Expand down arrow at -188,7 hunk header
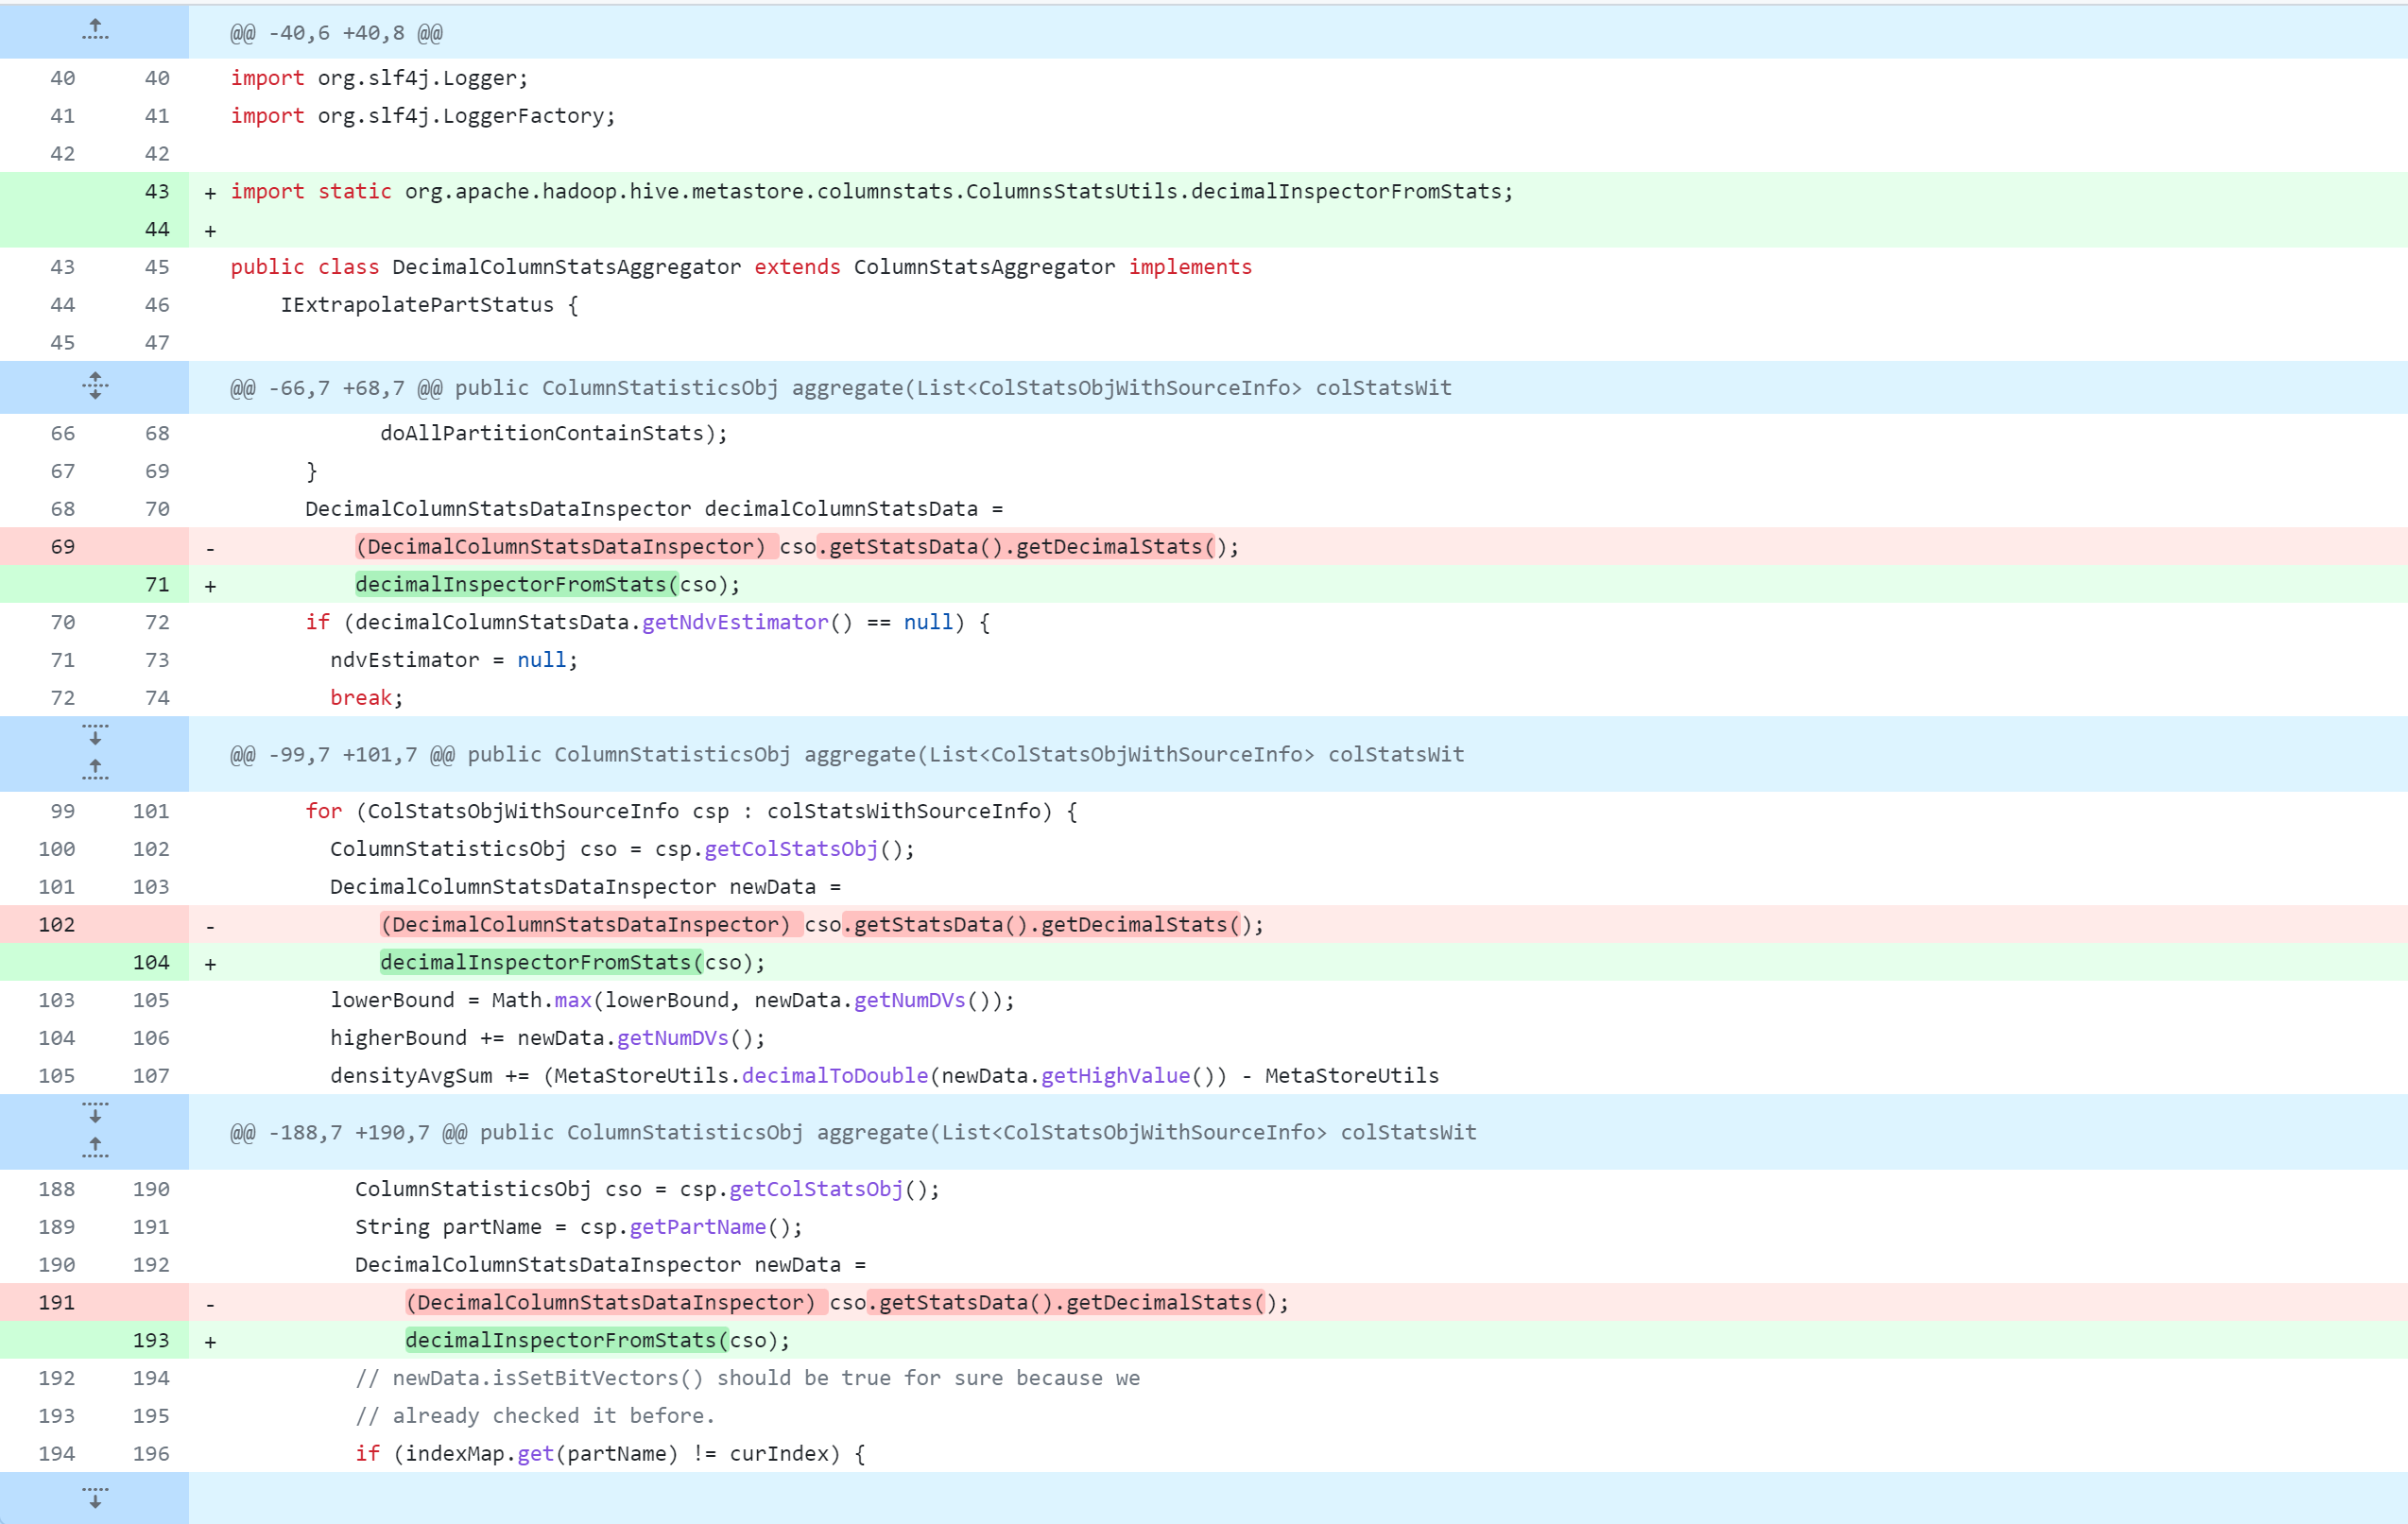Screen dimensions: 2408x1524 (x=94, y=1114)
